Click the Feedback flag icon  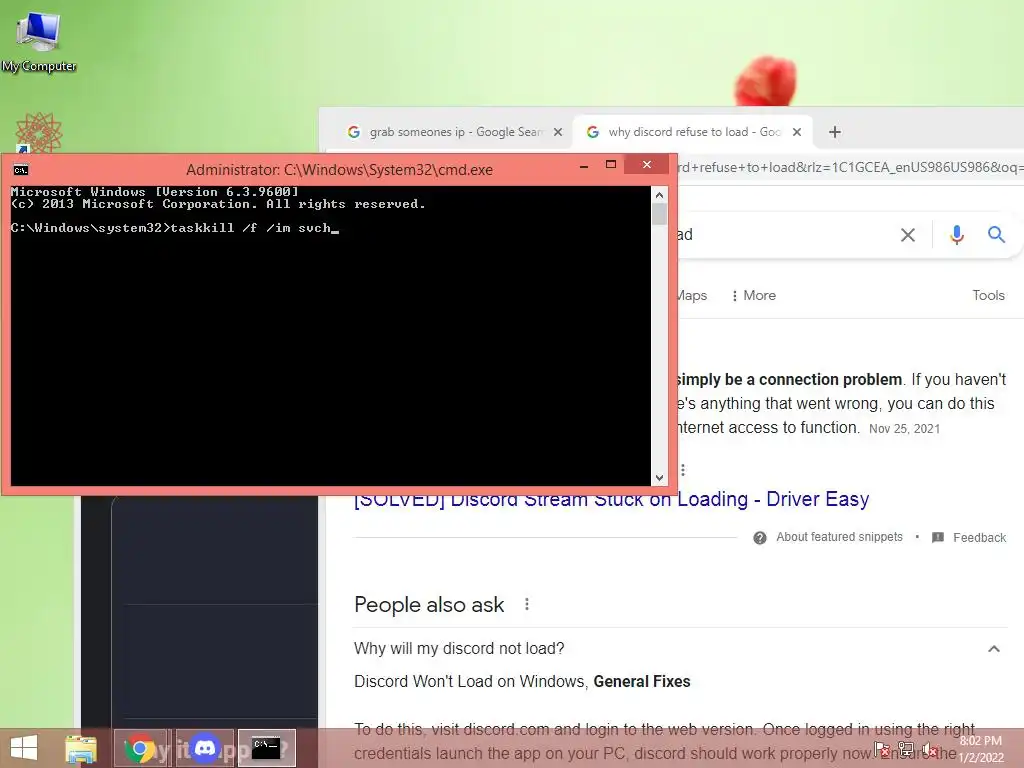938,537
